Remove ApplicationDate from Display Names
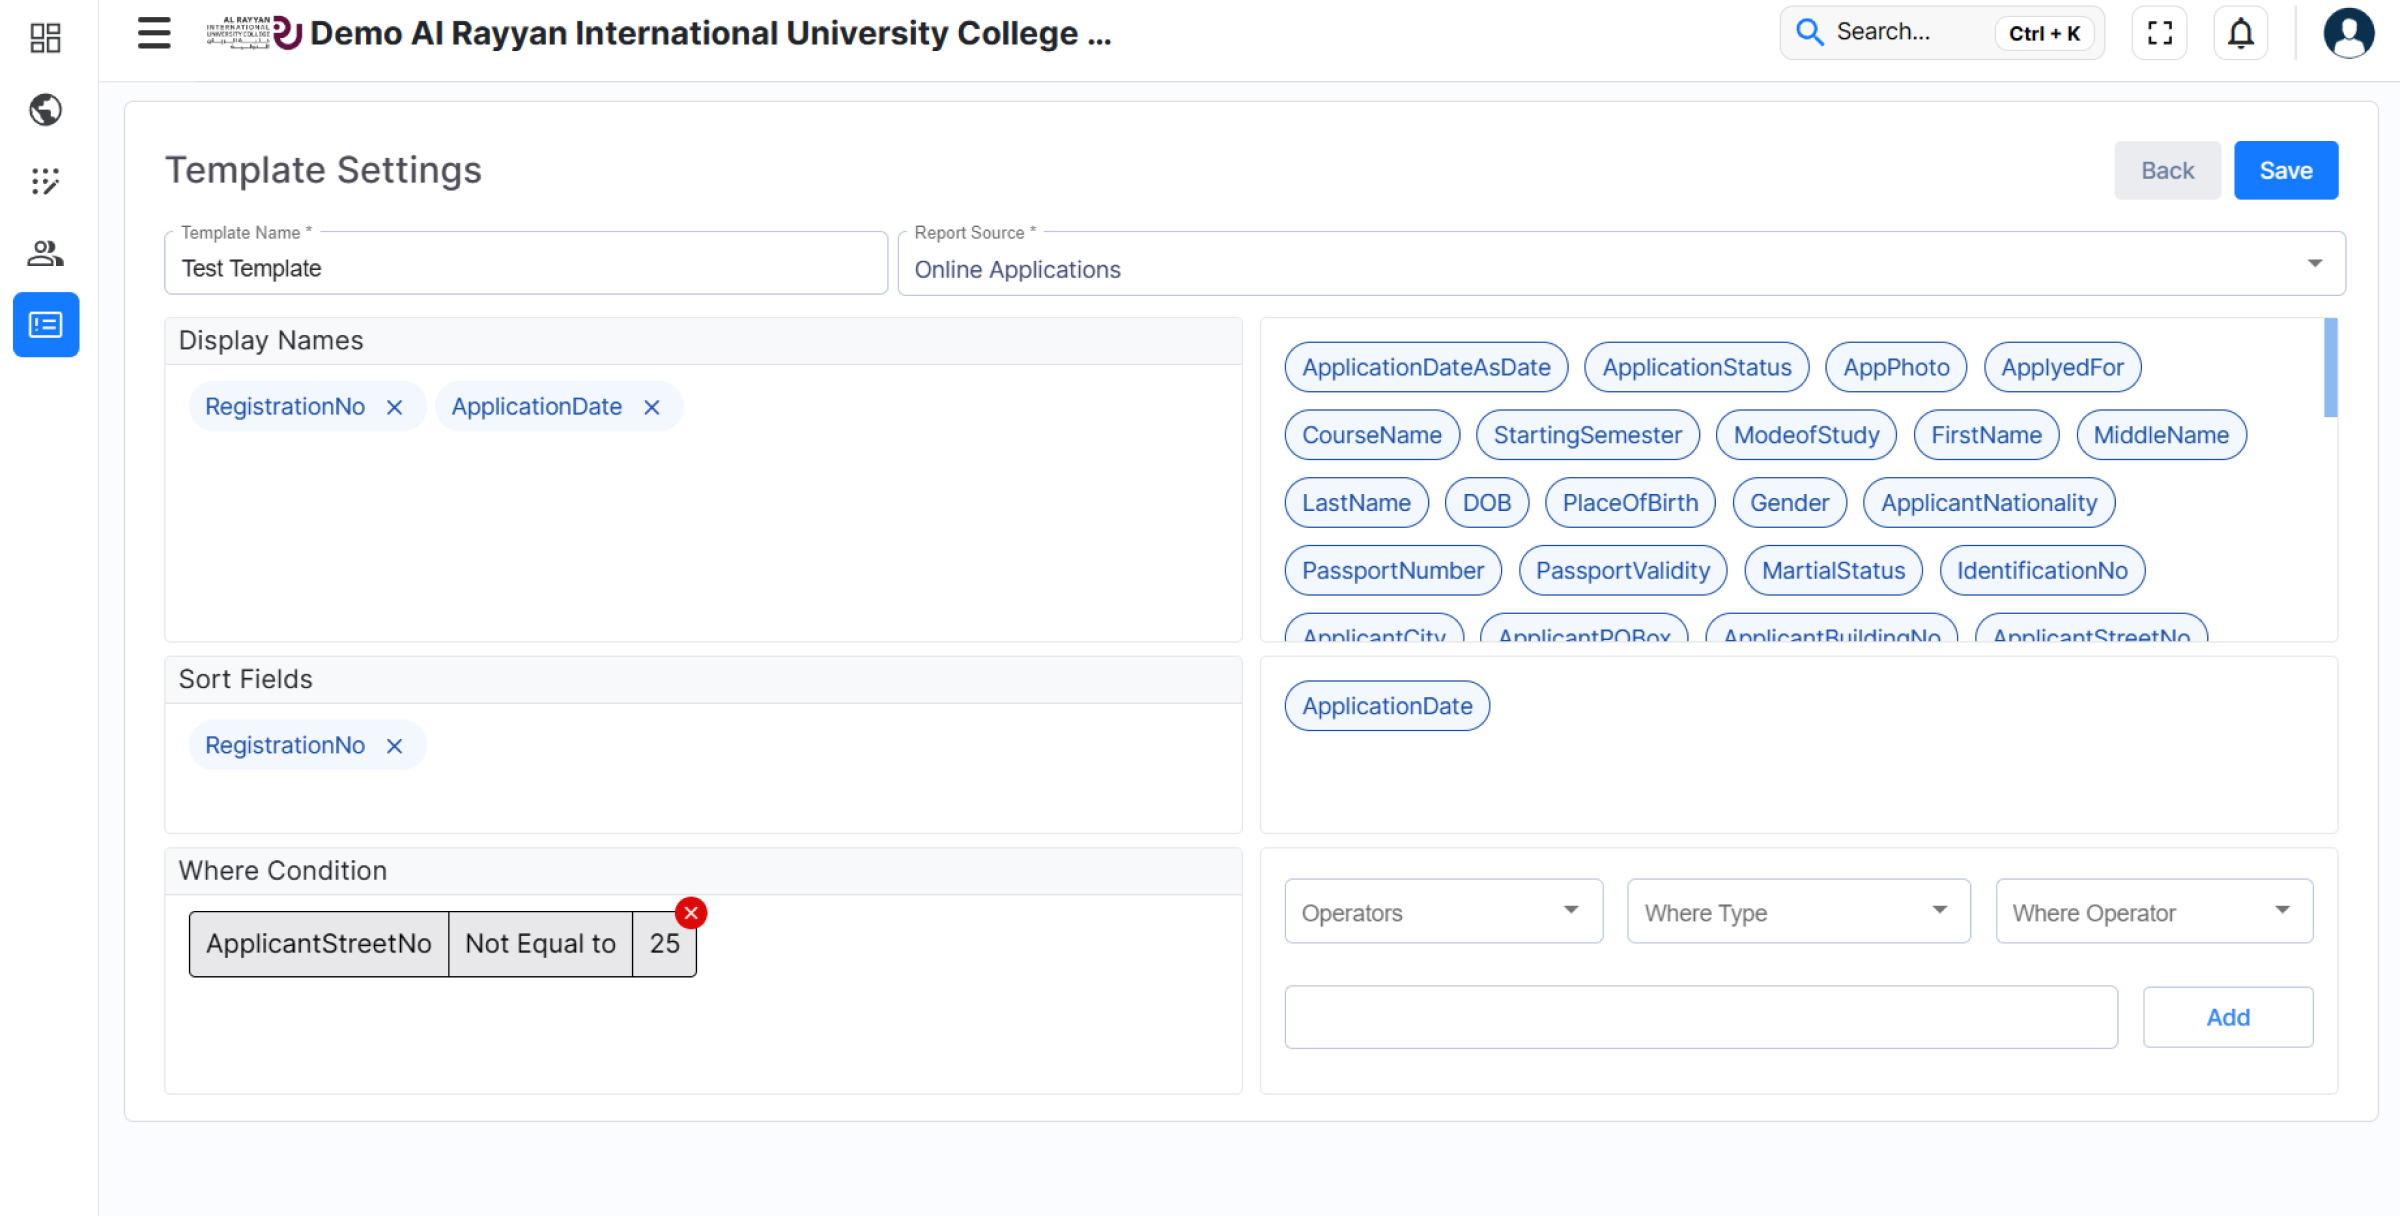The width and height of the screenshot is (2400, 1216). click(652, 408)
